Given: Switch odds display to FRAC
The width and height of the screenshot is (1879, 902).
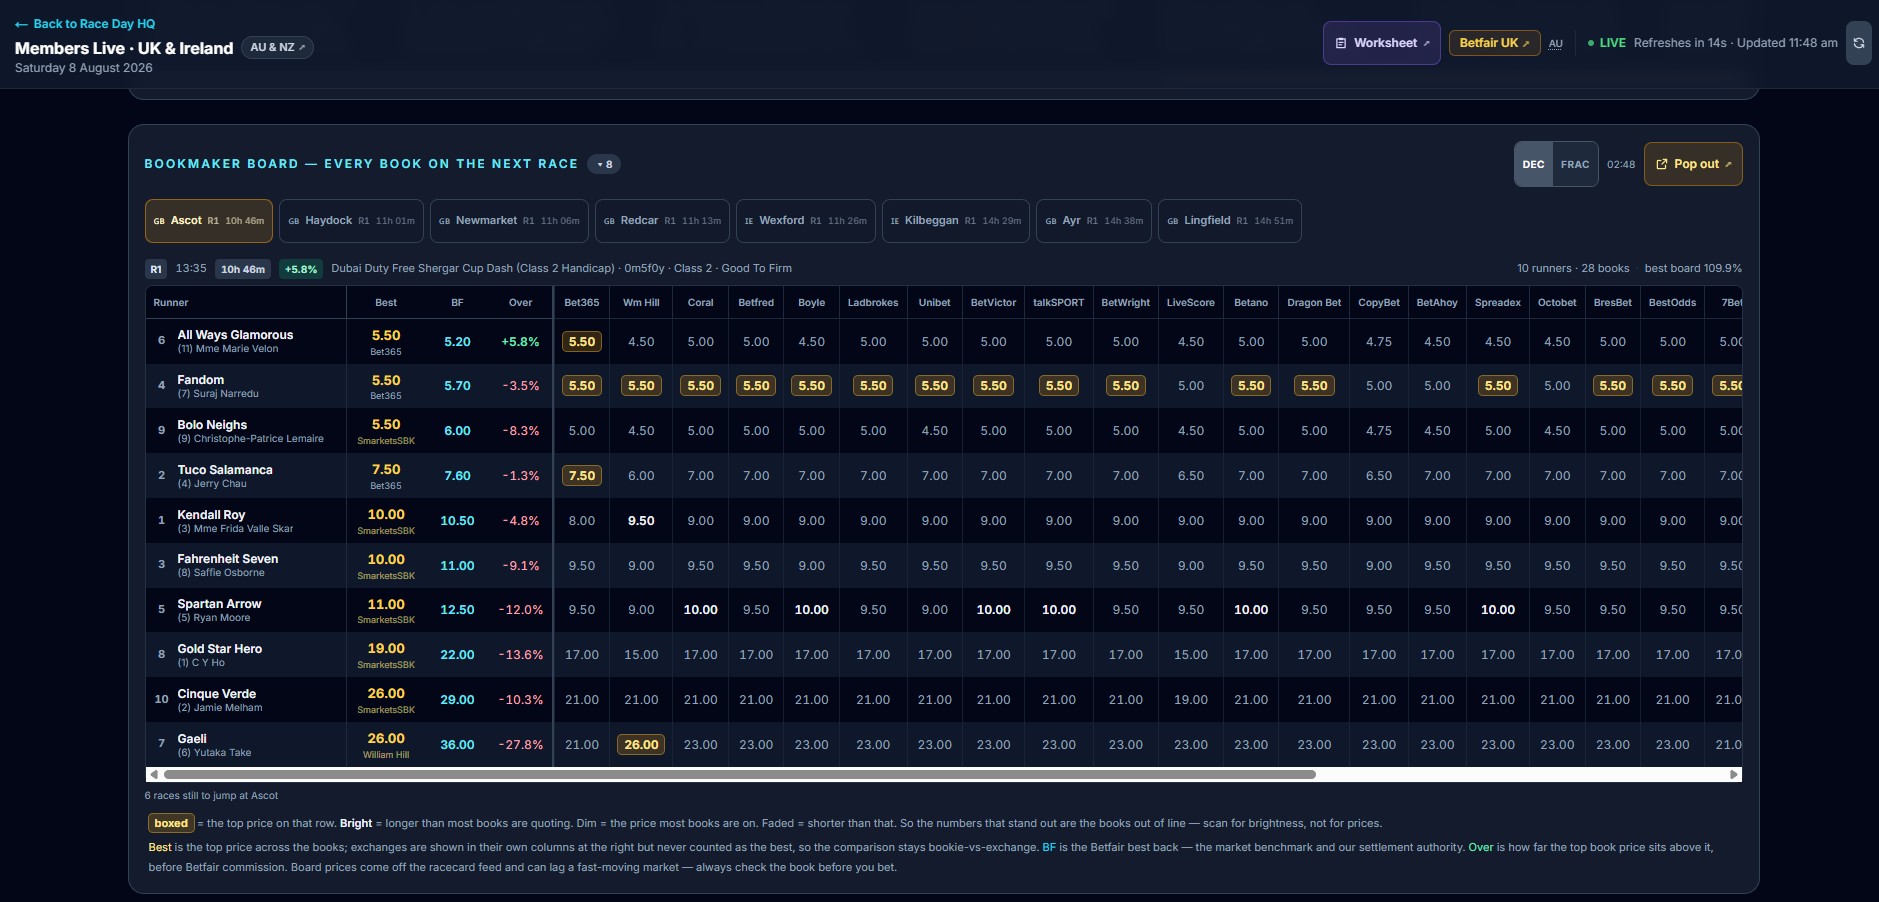Looking at the screenshot, I should point(1575,164).
